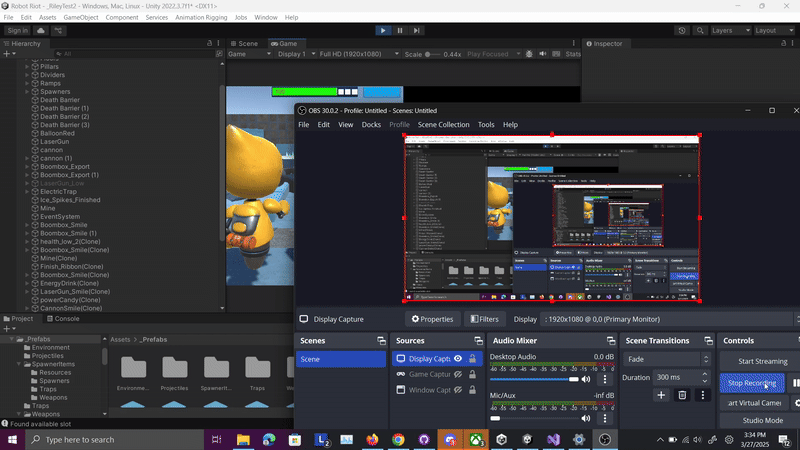Unlock the Display Capture source
Image resolution: width=800 pixels, height=450 pixels.
(472, 359)
